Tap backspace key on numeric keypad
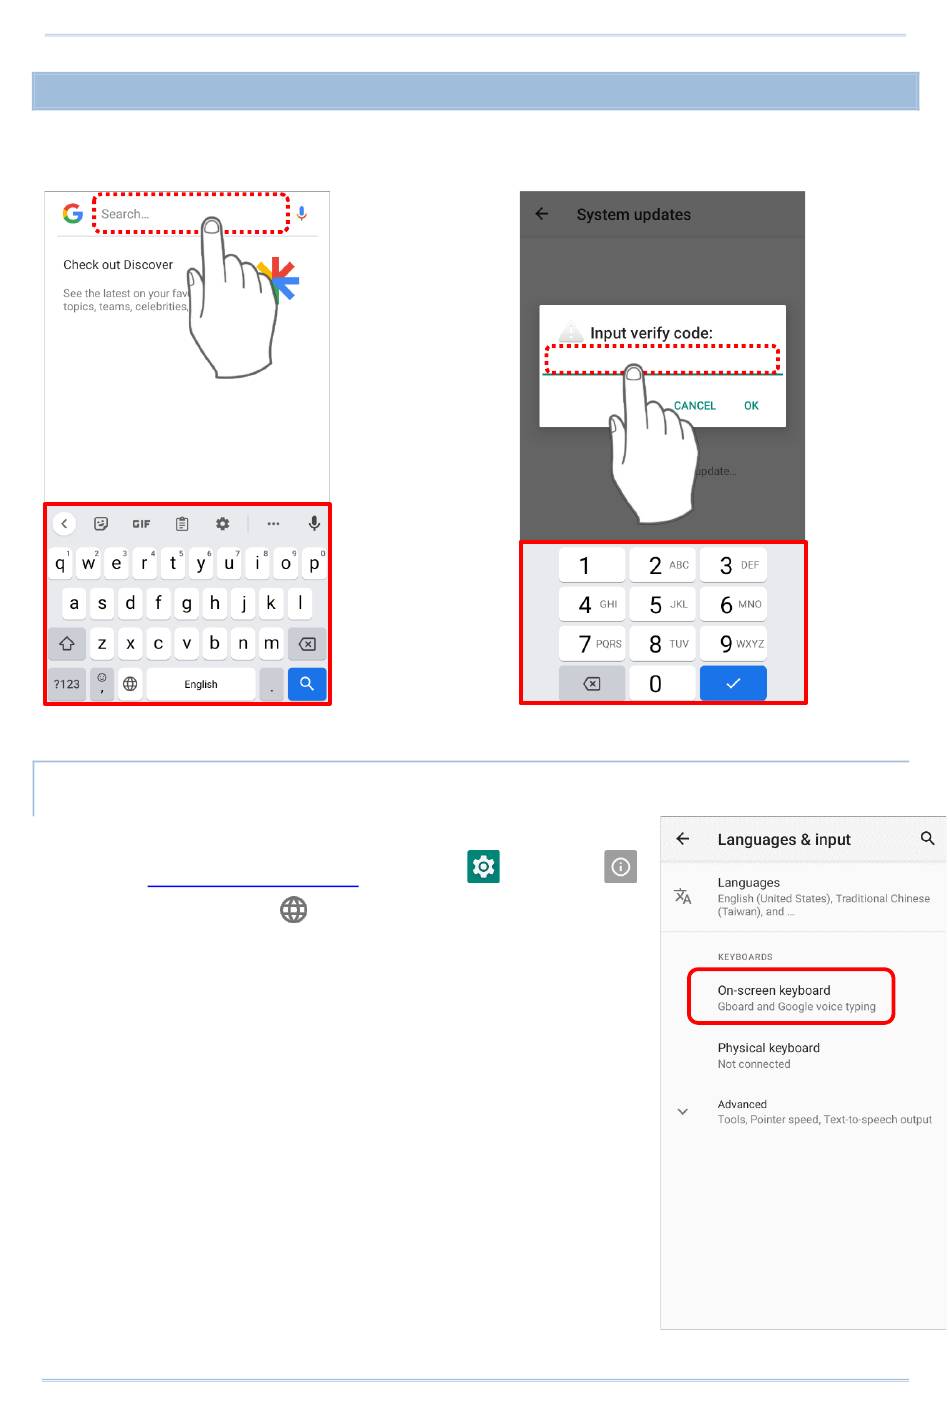The height and width of the screenshot is (1419, 950). click(592, 684)
